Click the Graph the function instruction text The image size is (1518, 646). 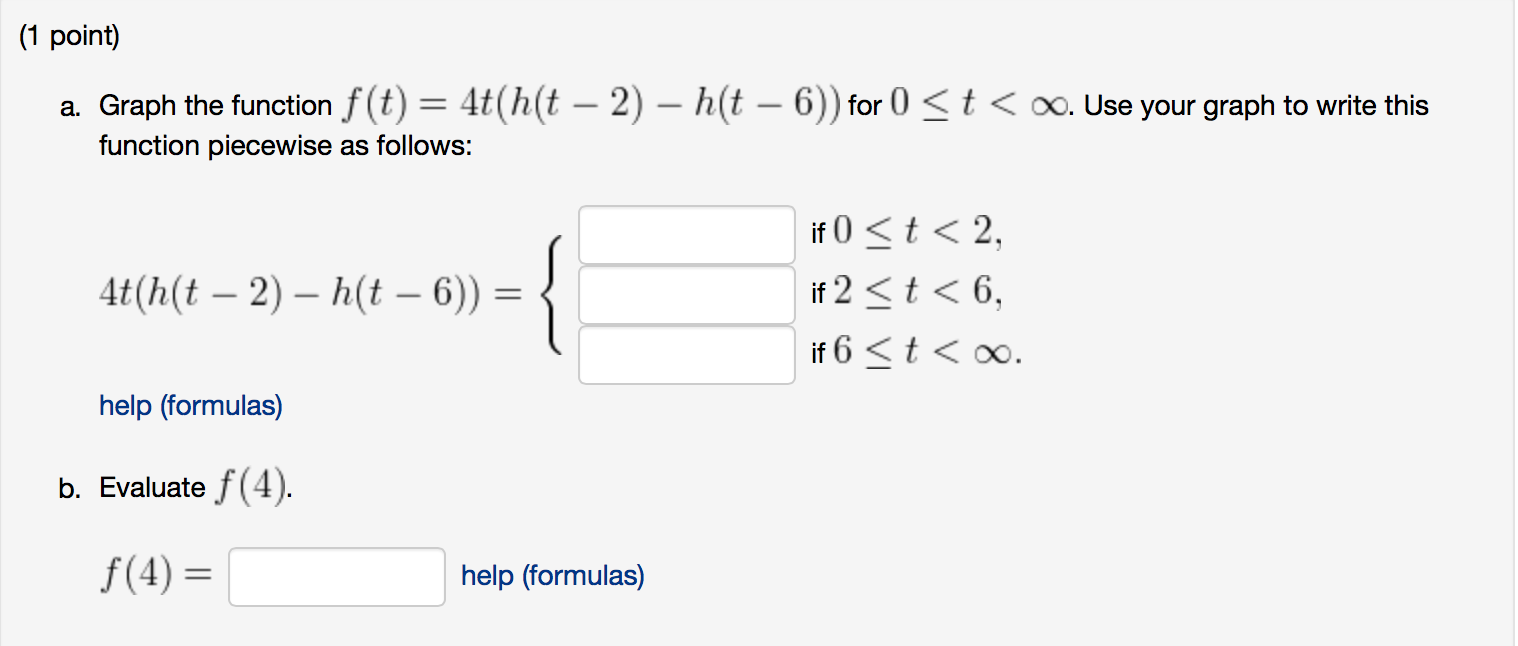click(x=400, y=105)
